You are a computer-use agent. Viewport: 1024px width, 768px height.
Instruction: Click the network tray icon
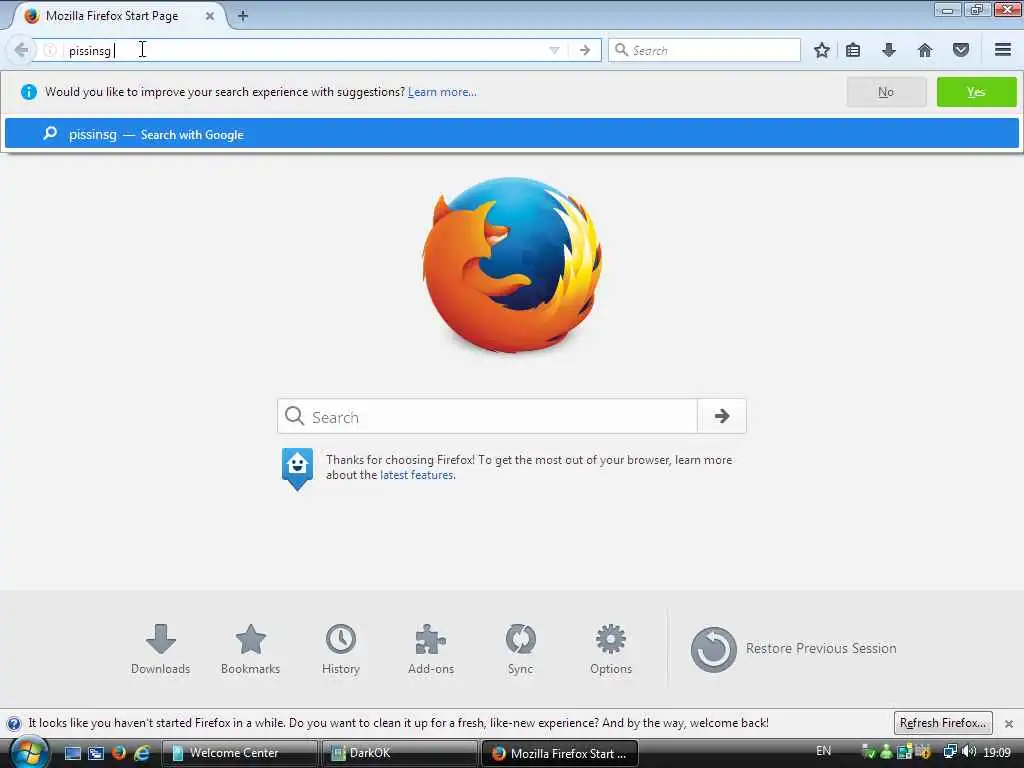(x=950, y=752)
